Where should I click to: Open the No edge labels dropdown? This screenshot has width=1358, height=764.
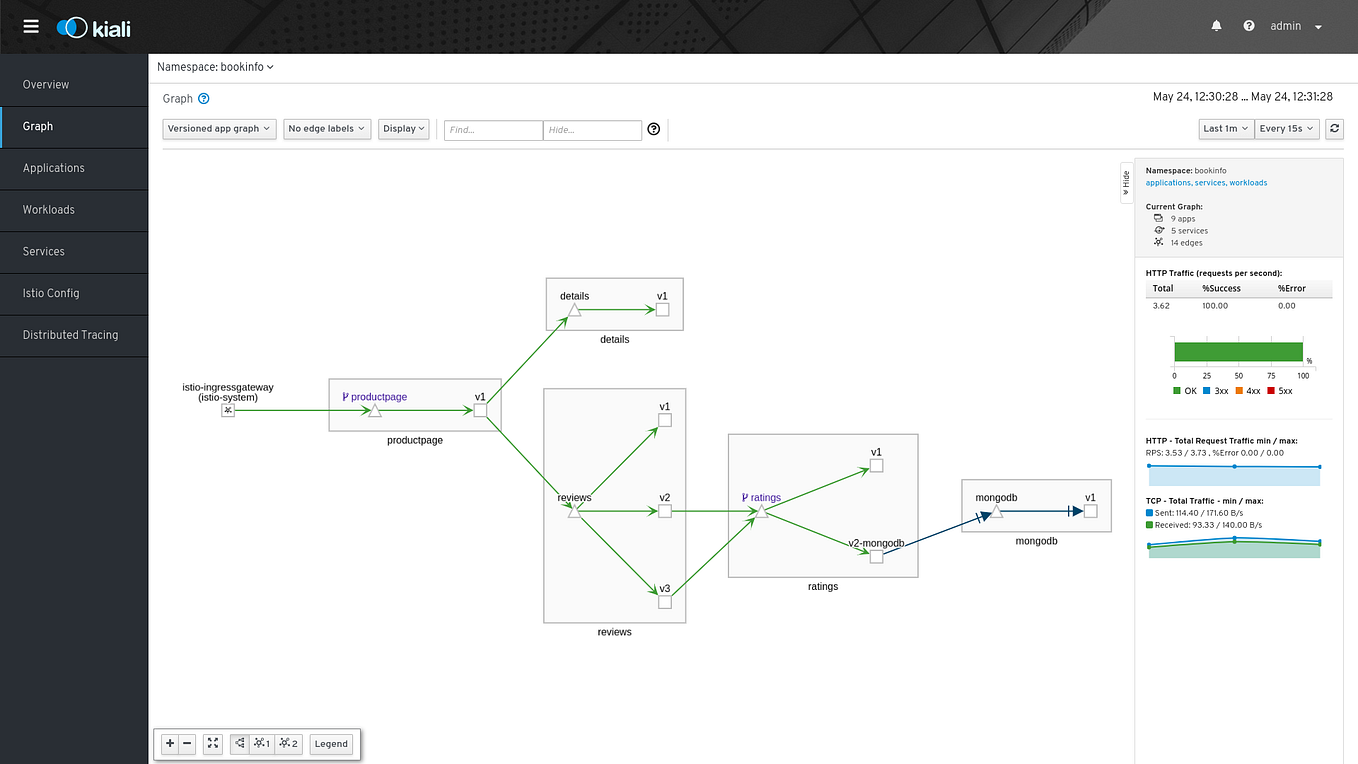(x=327, y=128)
